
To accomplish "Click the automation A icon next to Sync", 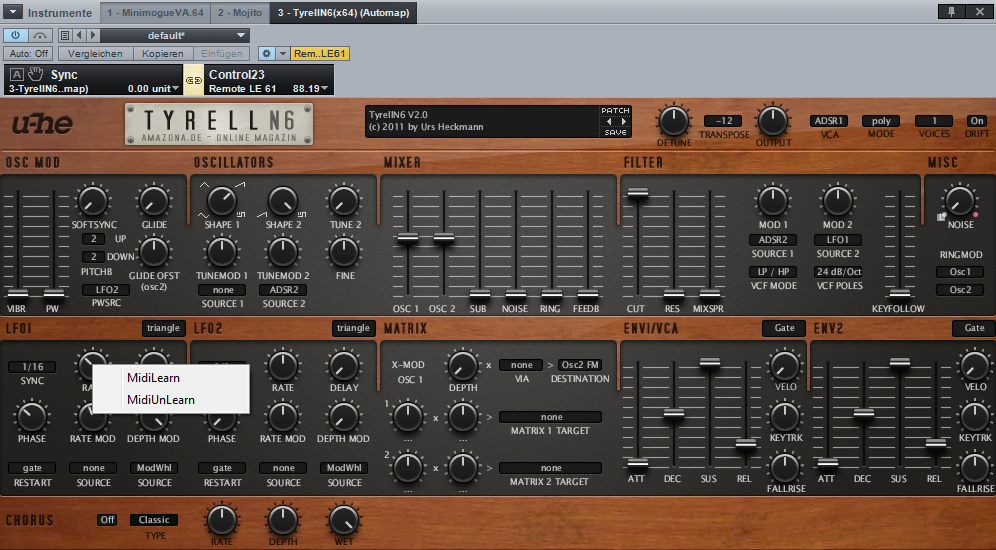I will pos(17,74).
